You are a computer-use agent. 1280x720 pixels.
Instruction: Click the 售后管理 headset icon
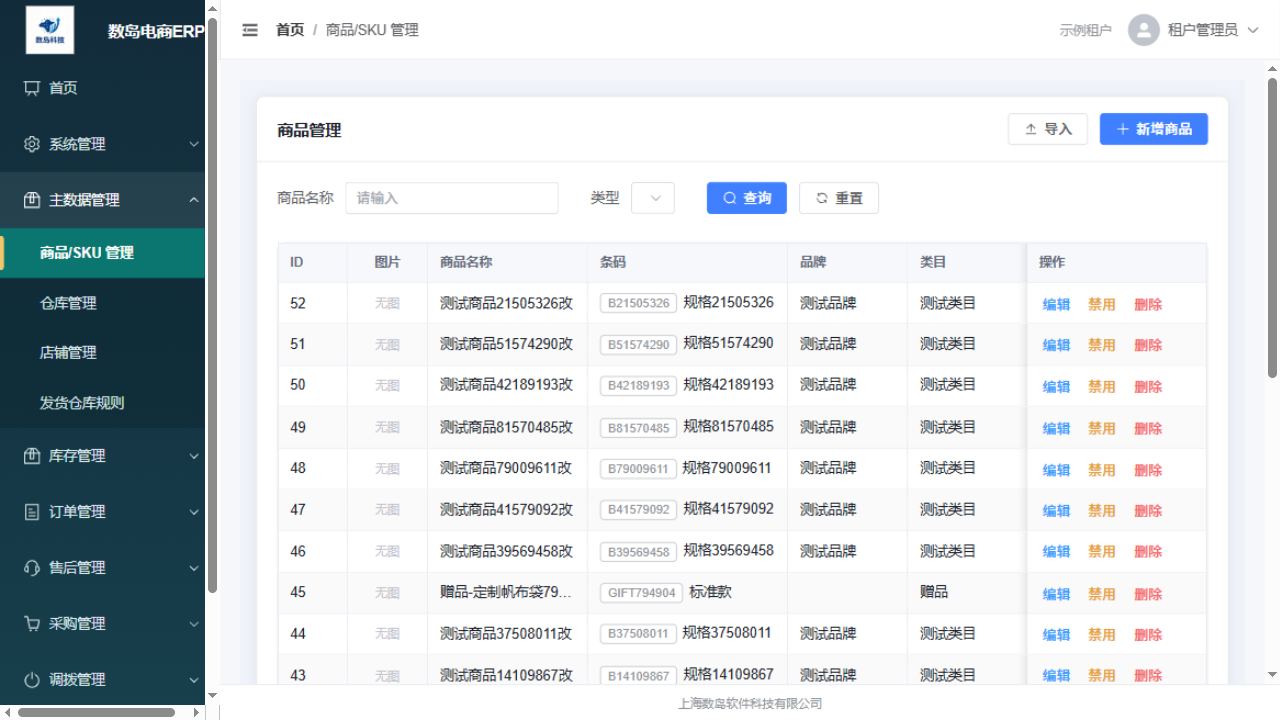tap(32, 568)
